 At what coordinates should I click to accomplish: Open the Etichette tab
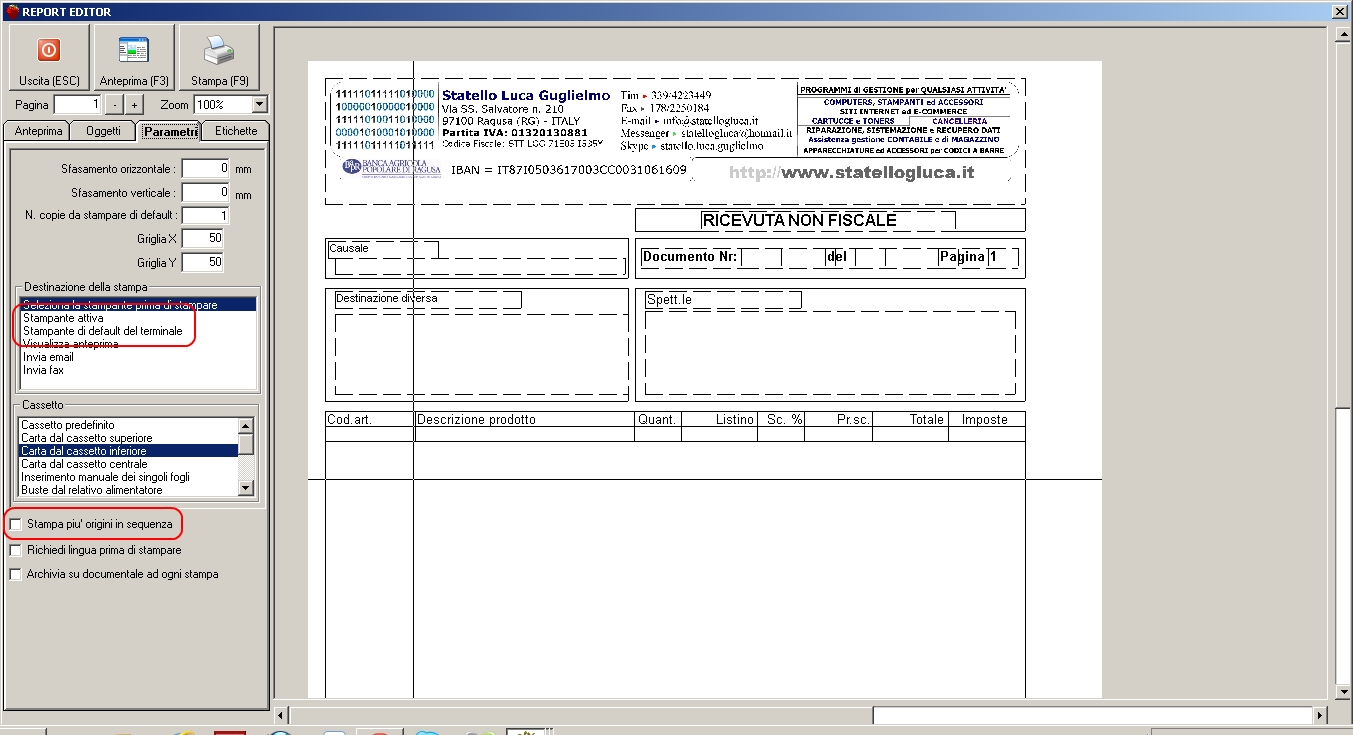pos(236,131)
